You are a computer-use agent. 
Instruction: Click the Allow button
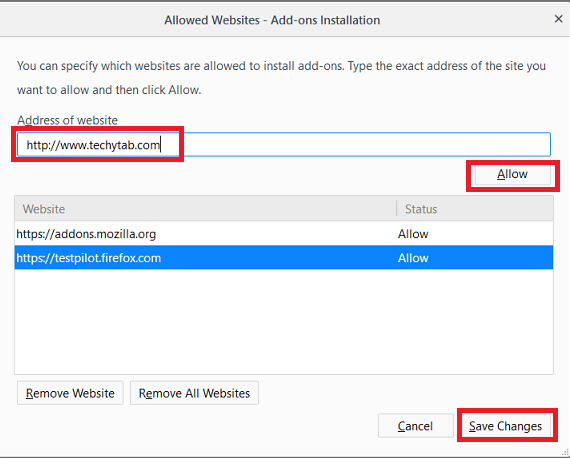[x=512, y=174]
